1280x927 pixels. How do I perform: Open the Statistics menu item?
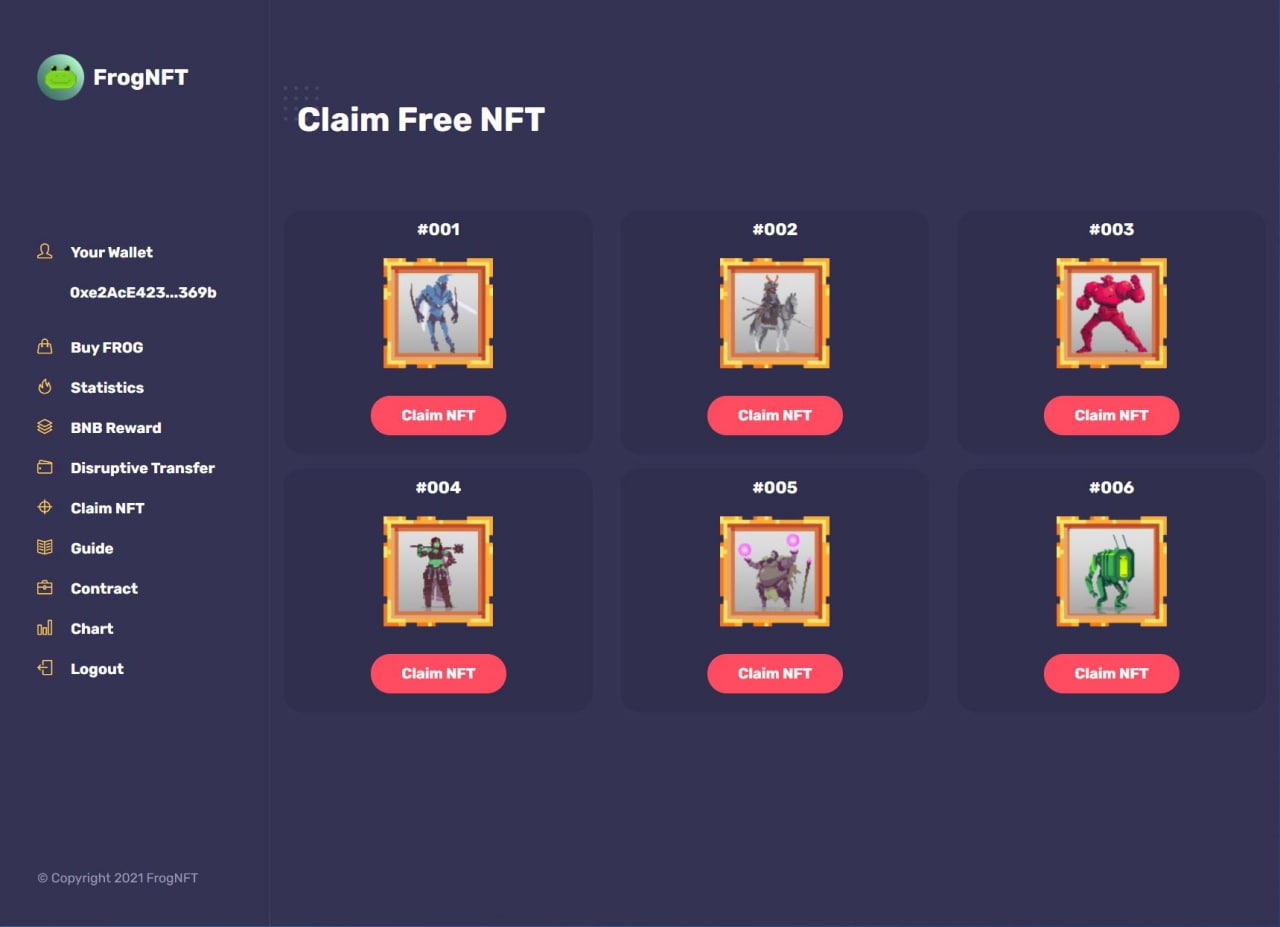click(x=107, y=388)
